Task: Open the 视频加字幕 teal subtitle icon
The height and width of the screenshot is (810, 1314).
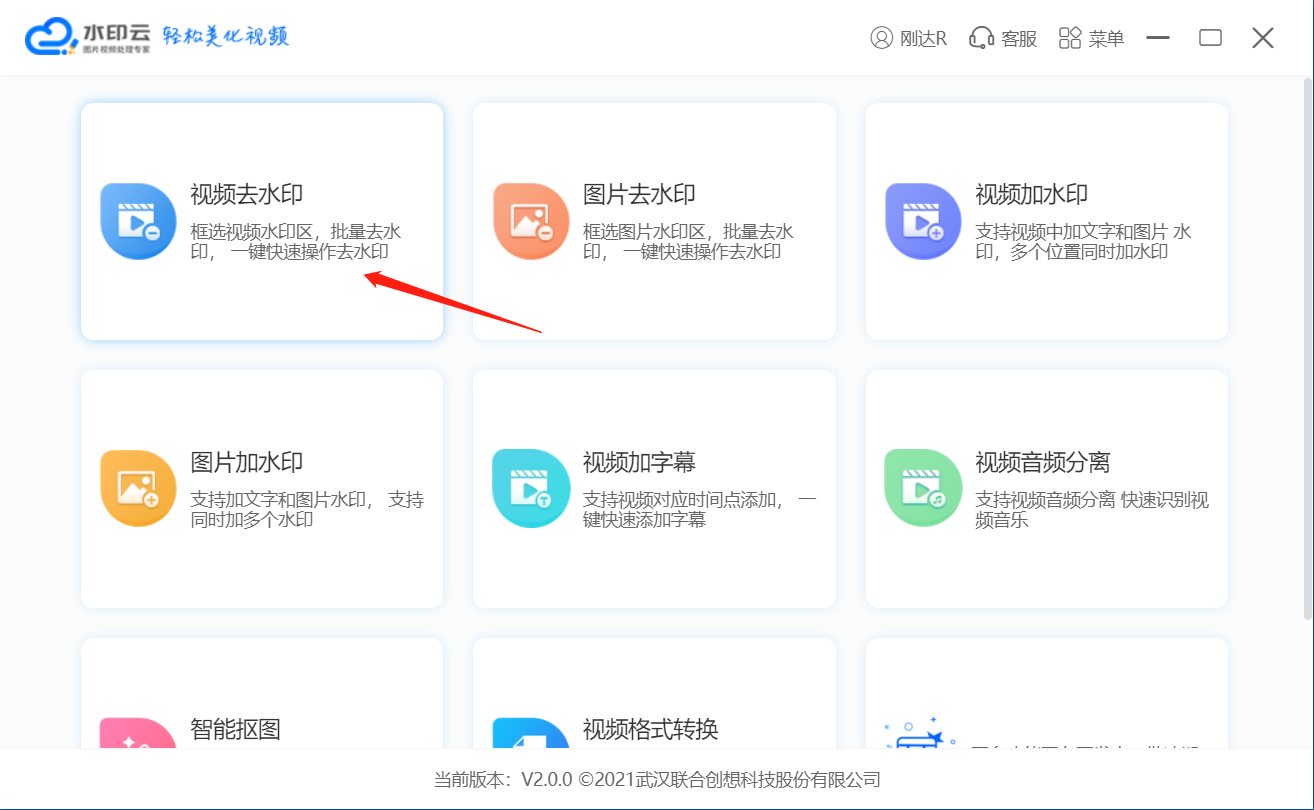Action: (531, 488)
